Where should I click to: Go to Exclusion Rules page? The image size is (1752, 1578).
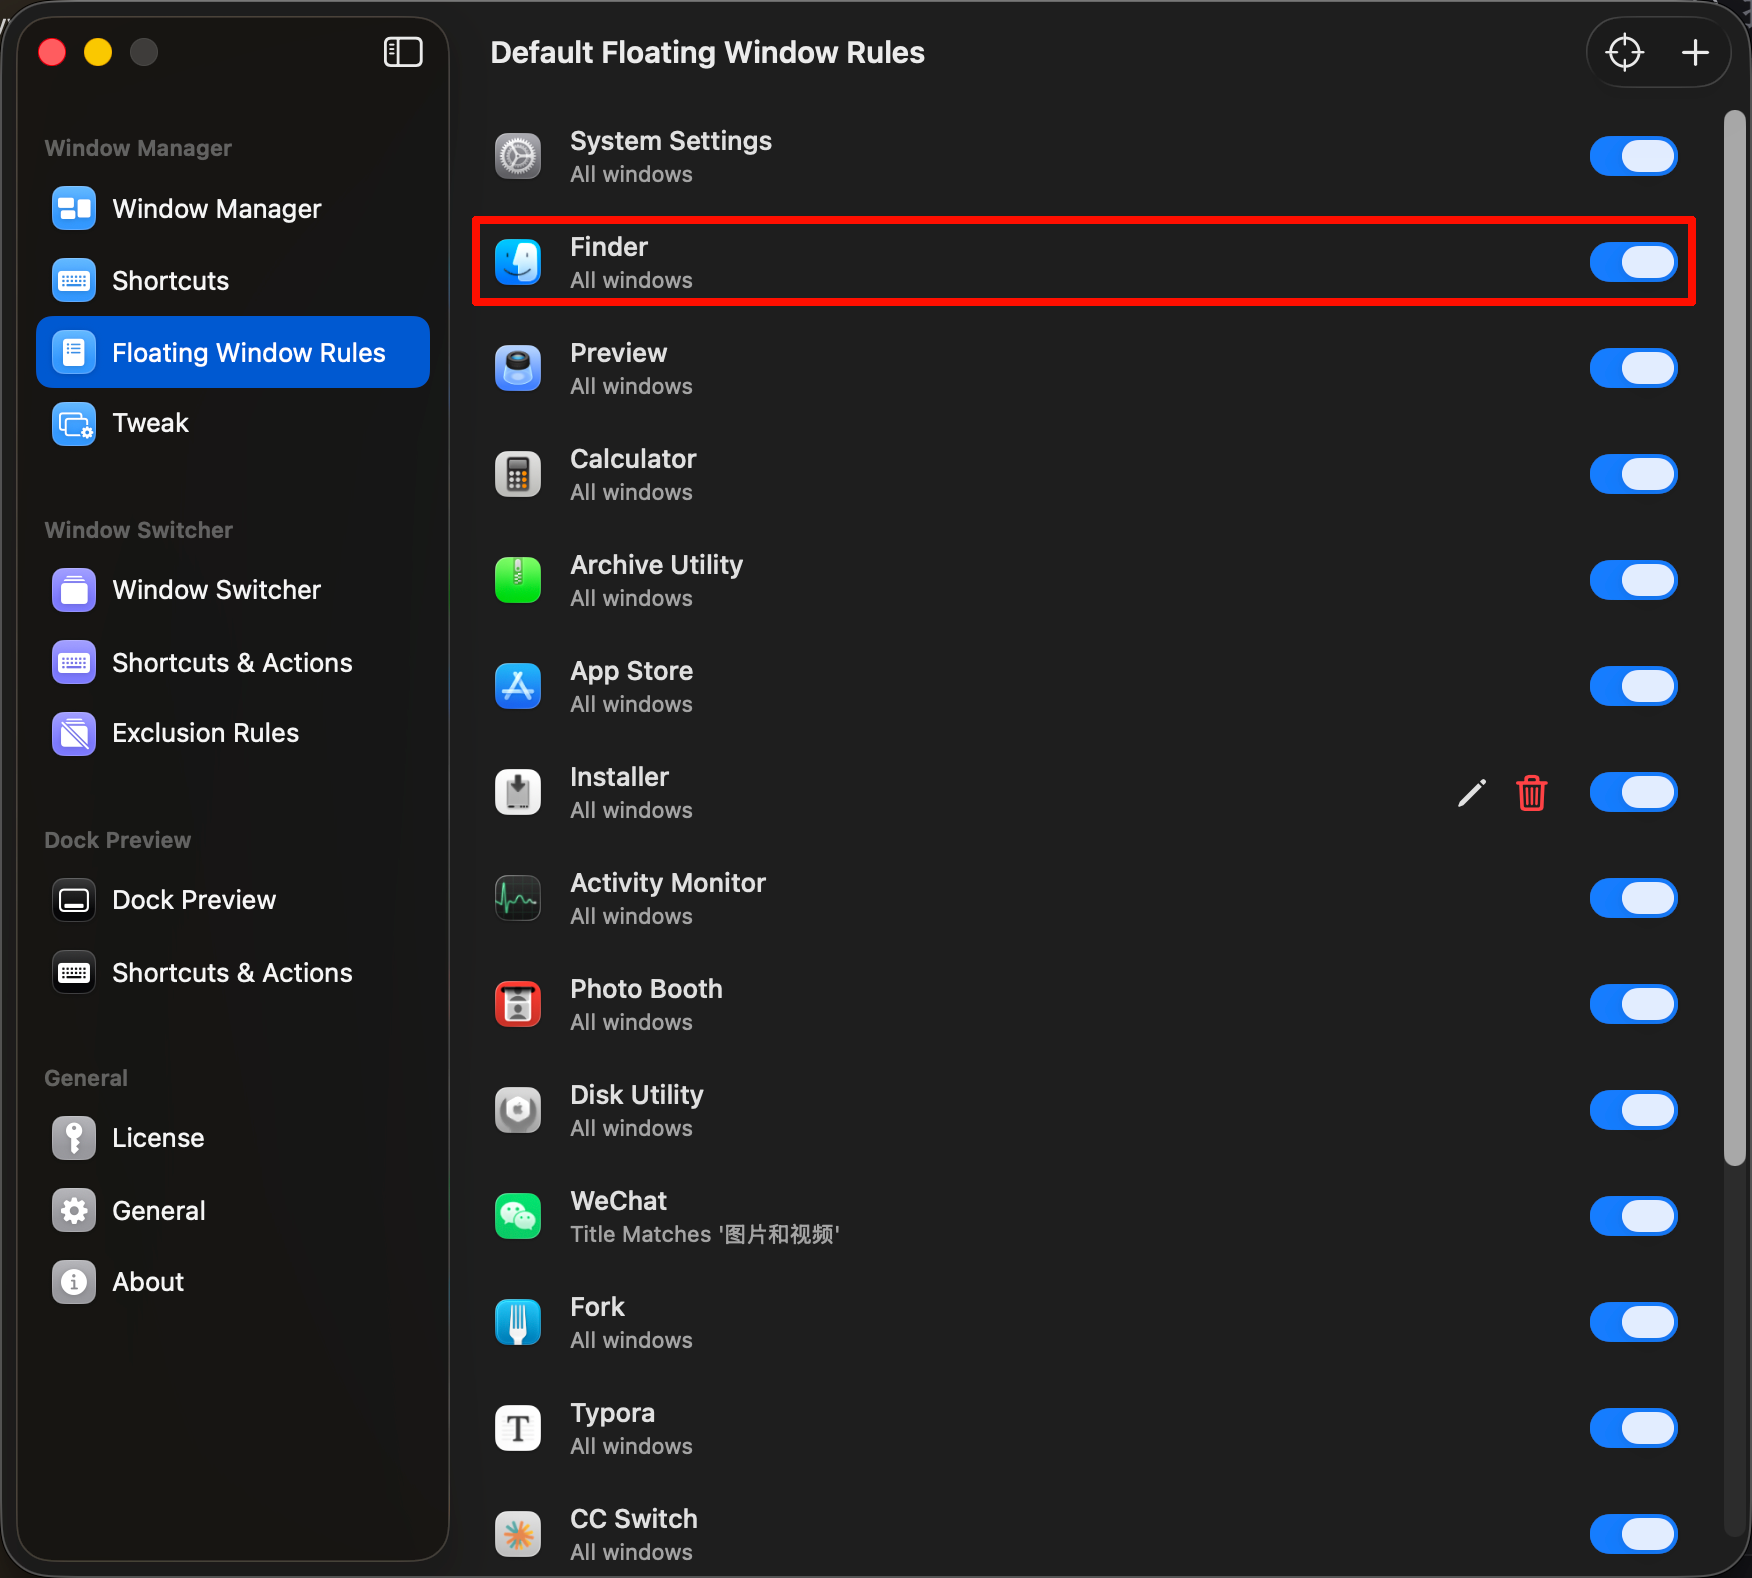tap(233, 733)
